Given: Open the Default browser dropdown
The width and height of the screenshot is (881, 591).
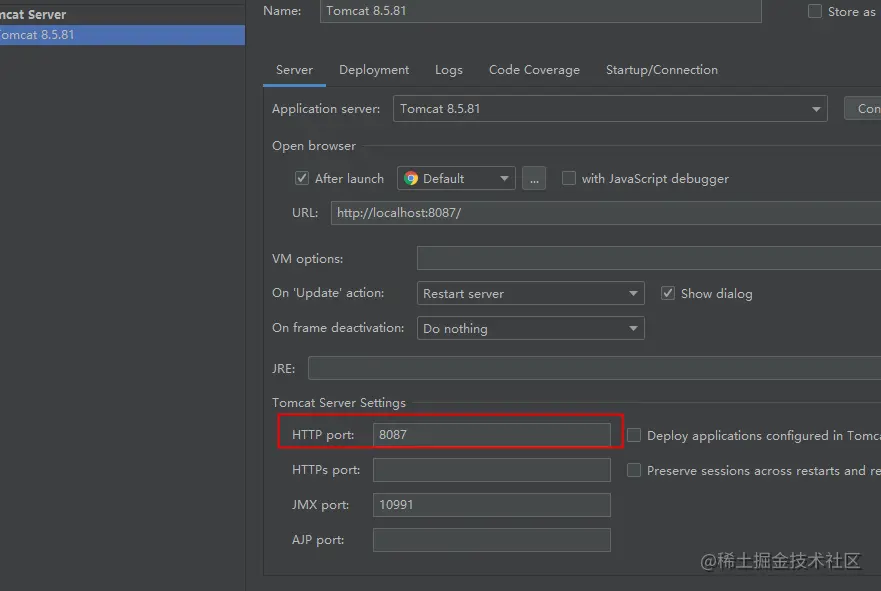Looking at the screenshot, I should pyautogui.click(x=456, y=179).
